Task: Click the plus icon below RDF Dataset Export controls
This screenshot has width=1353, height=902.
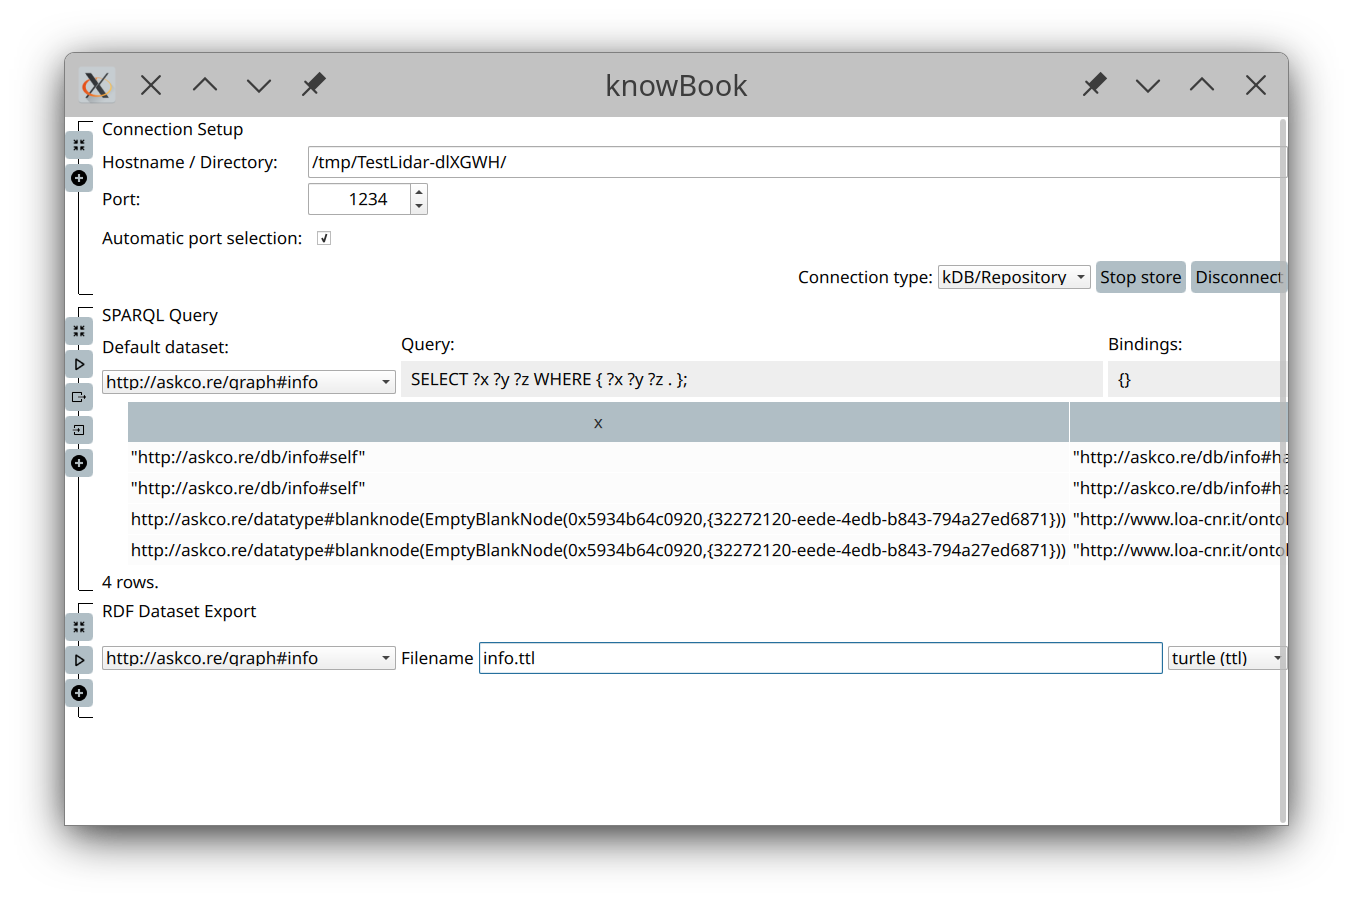Action: [x=79, y=692]
